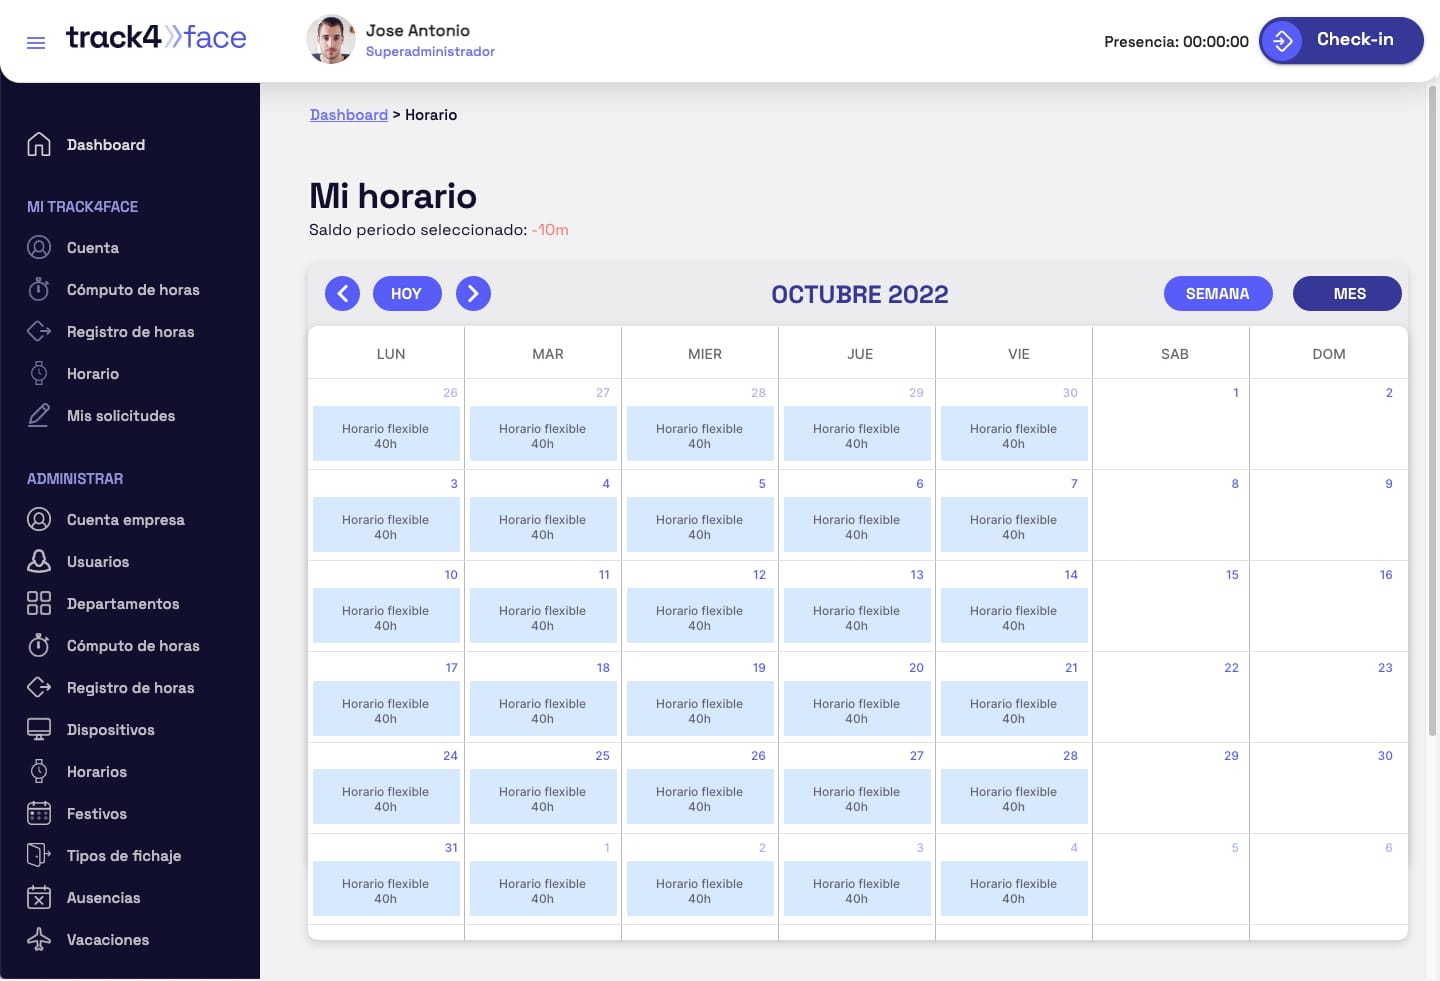Image resolution: width=1440 pixels, height=981 pixels.
Task: Click the Mis solicitudes pencil icon
Action: pyautogui.click(x=39, y=416)
